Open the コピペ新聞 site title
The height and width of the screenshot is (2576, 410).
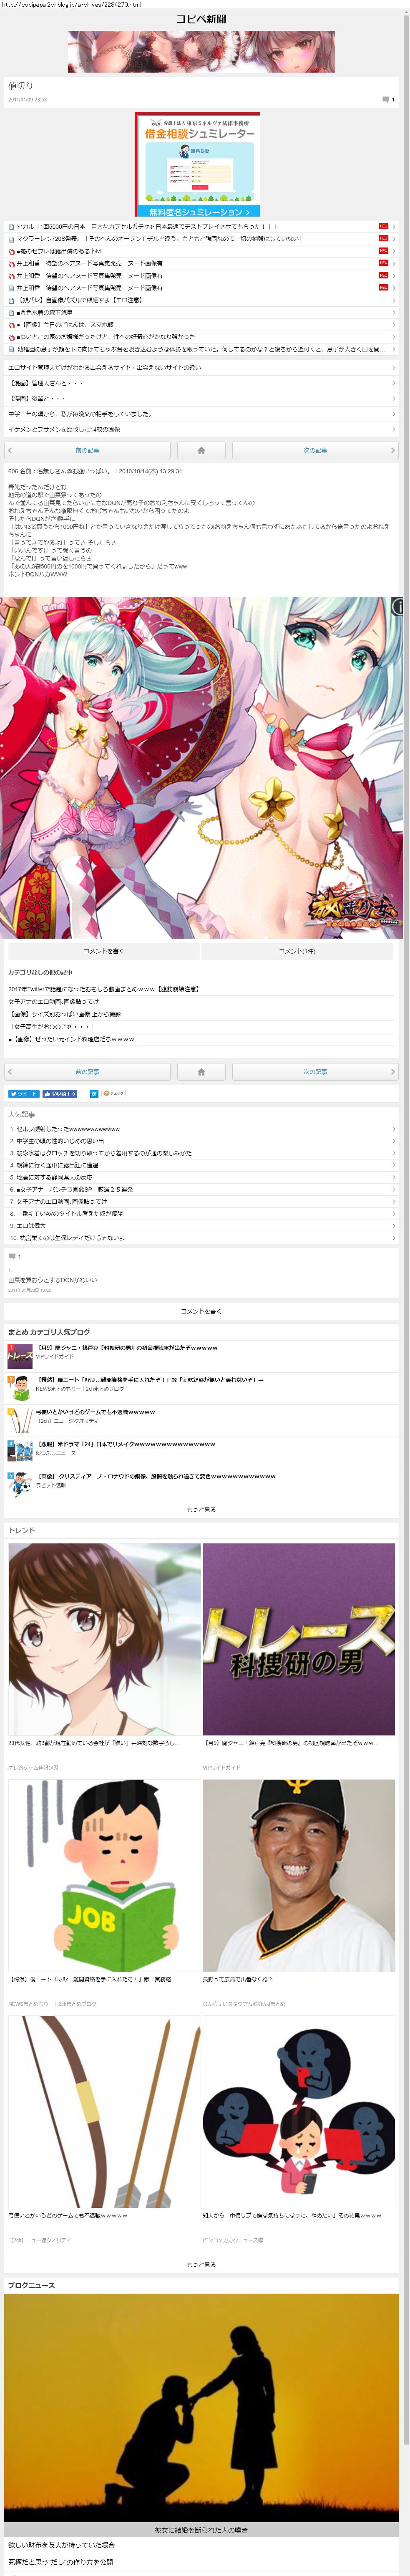point(201,19)
